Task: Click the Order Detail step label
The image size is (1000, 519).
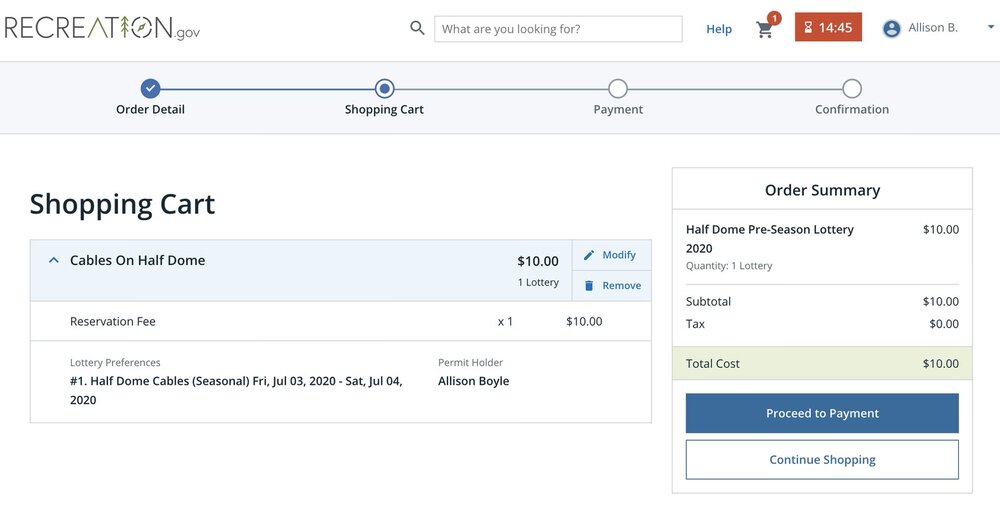Action: click(150, 110)
